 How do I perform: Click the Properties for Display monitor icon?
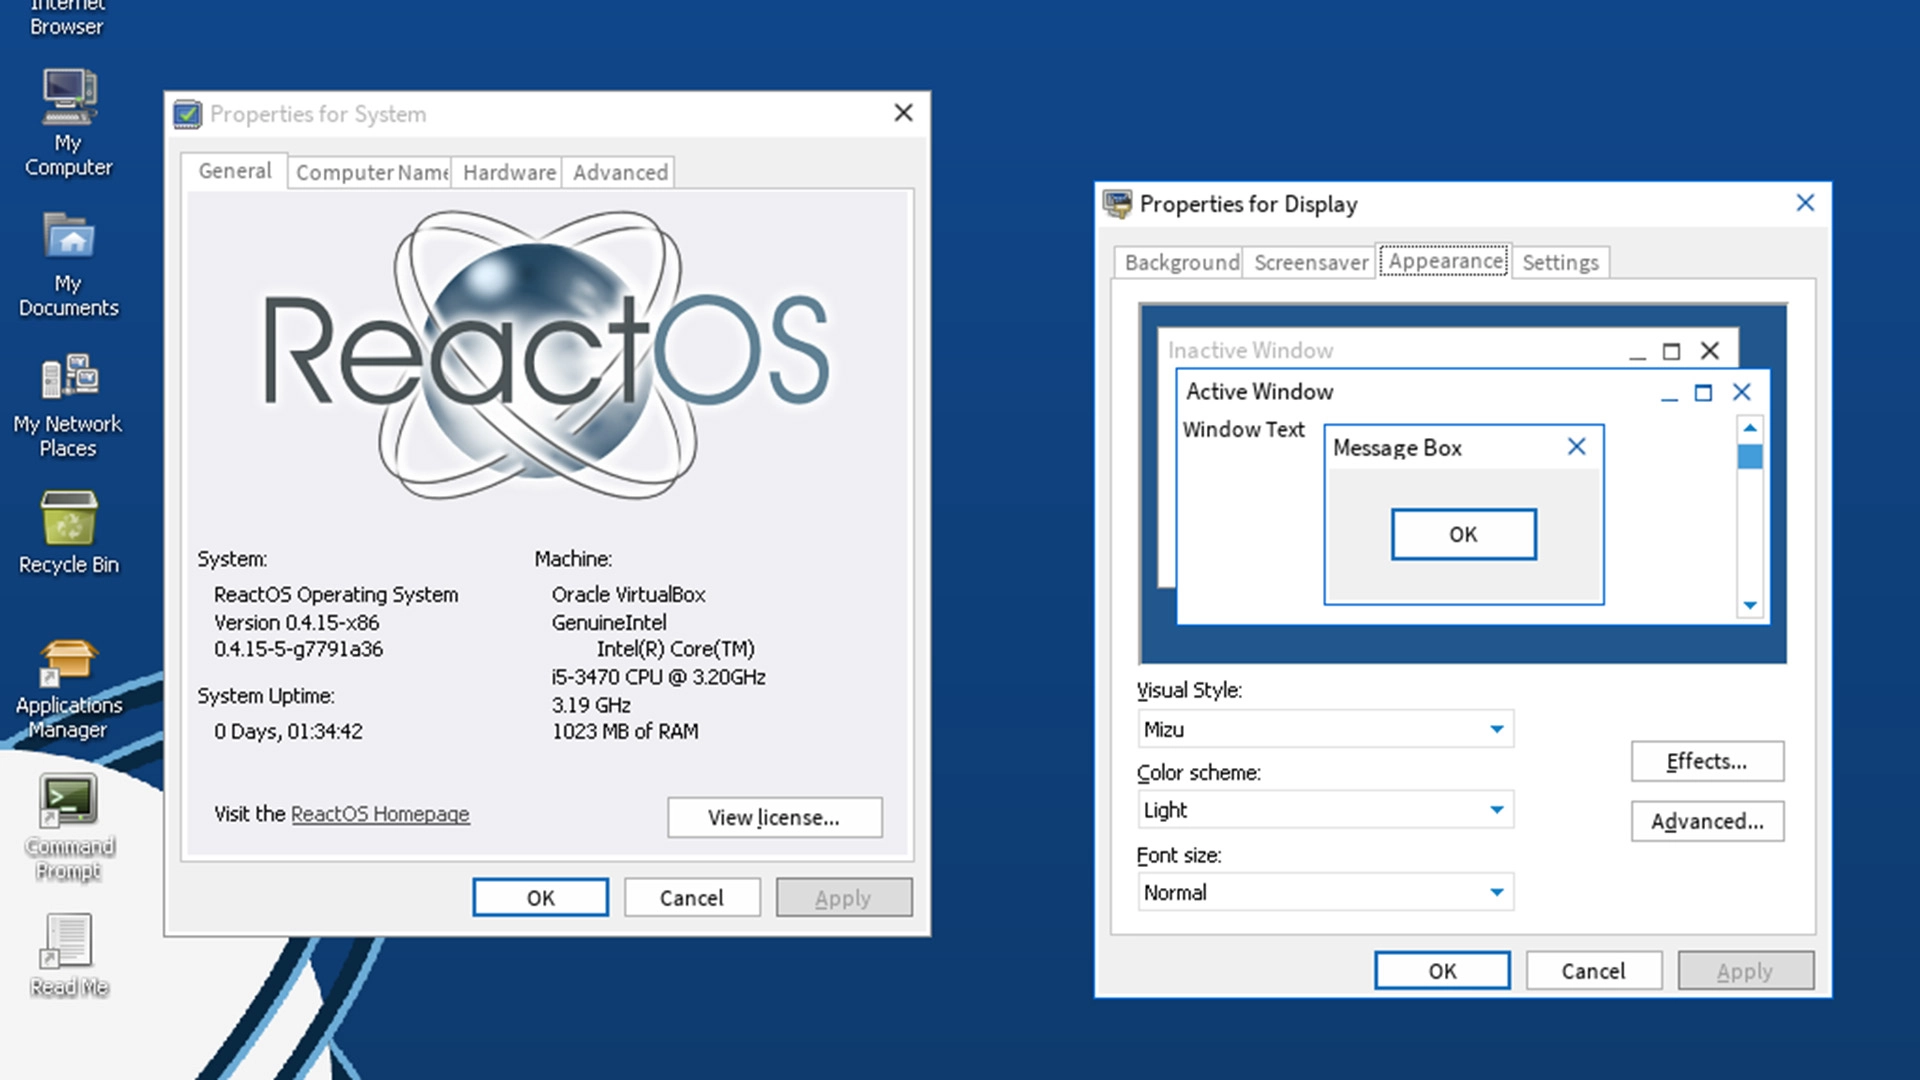click(x=1119, y=203)
